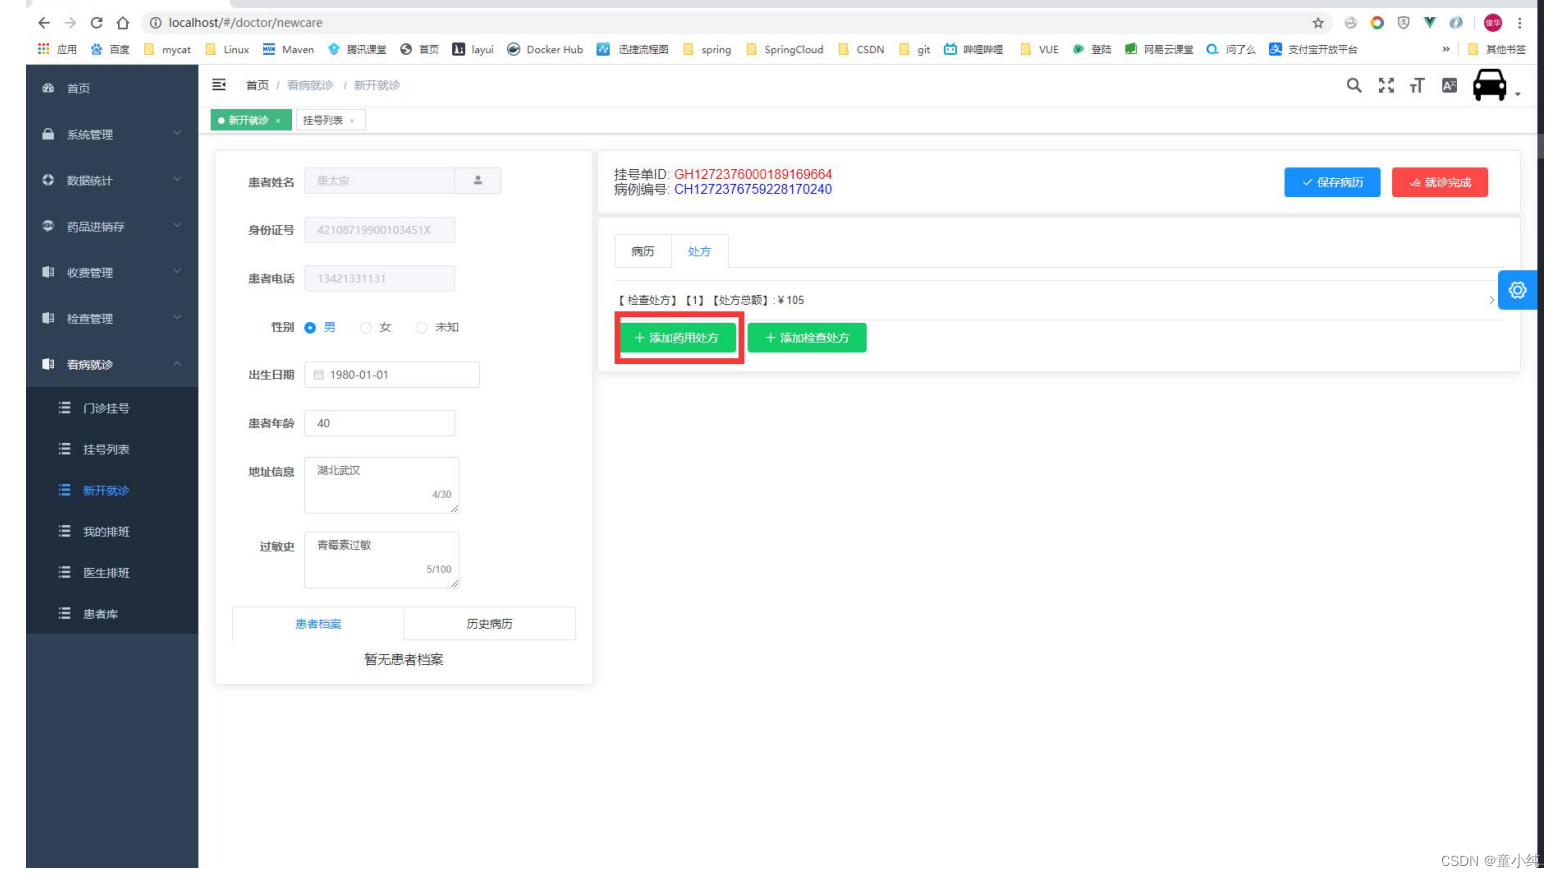Click 保存病历 button

[1332, 182]
